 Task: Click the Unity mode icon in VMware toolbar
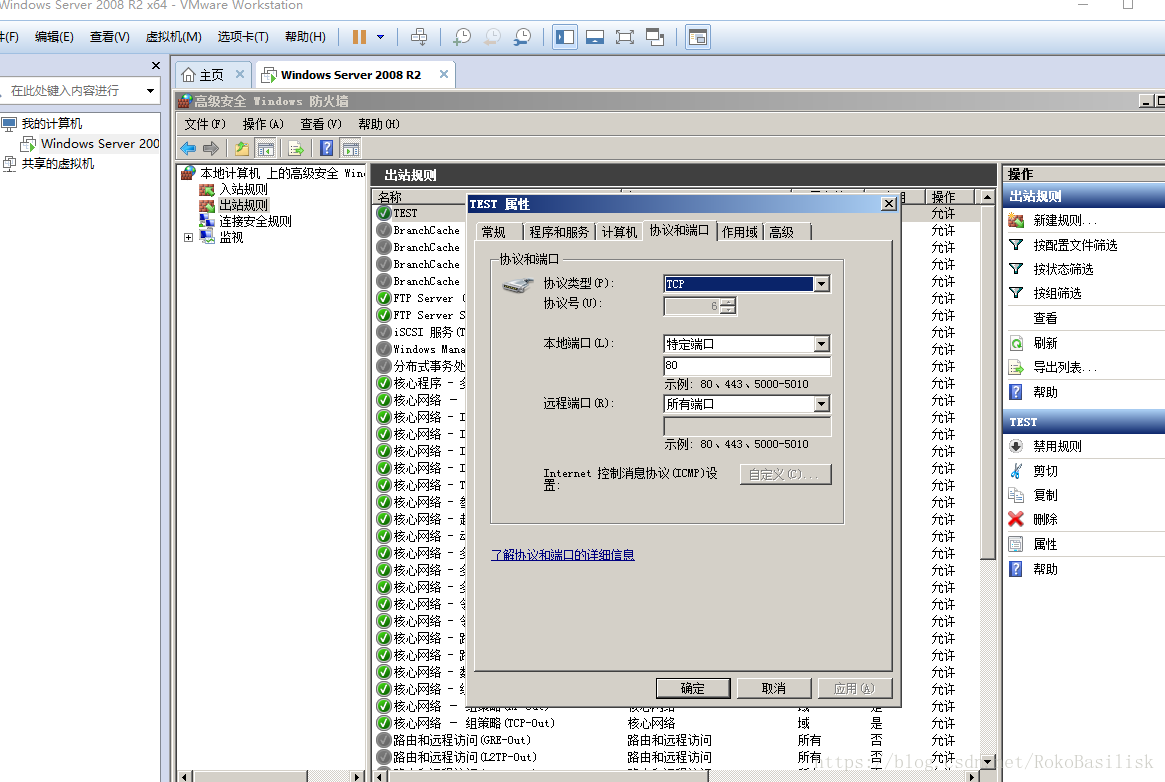pyautogui.click(x=655, y=36)
